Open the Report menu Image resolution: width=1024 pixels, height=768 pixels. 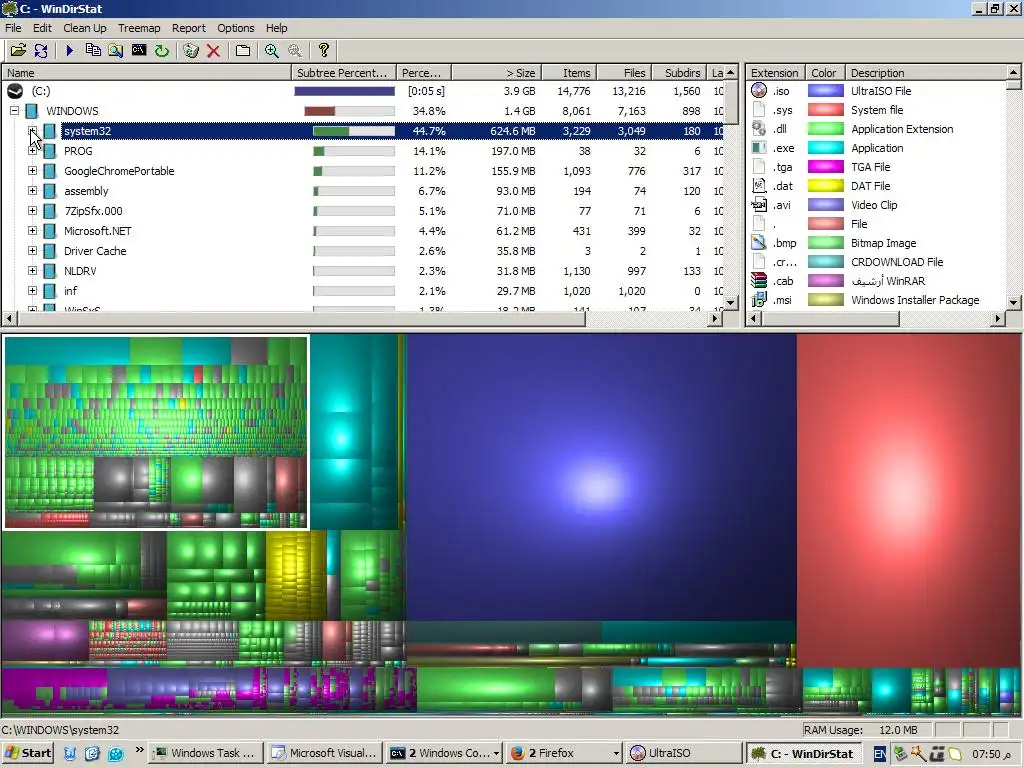point(189,28)
